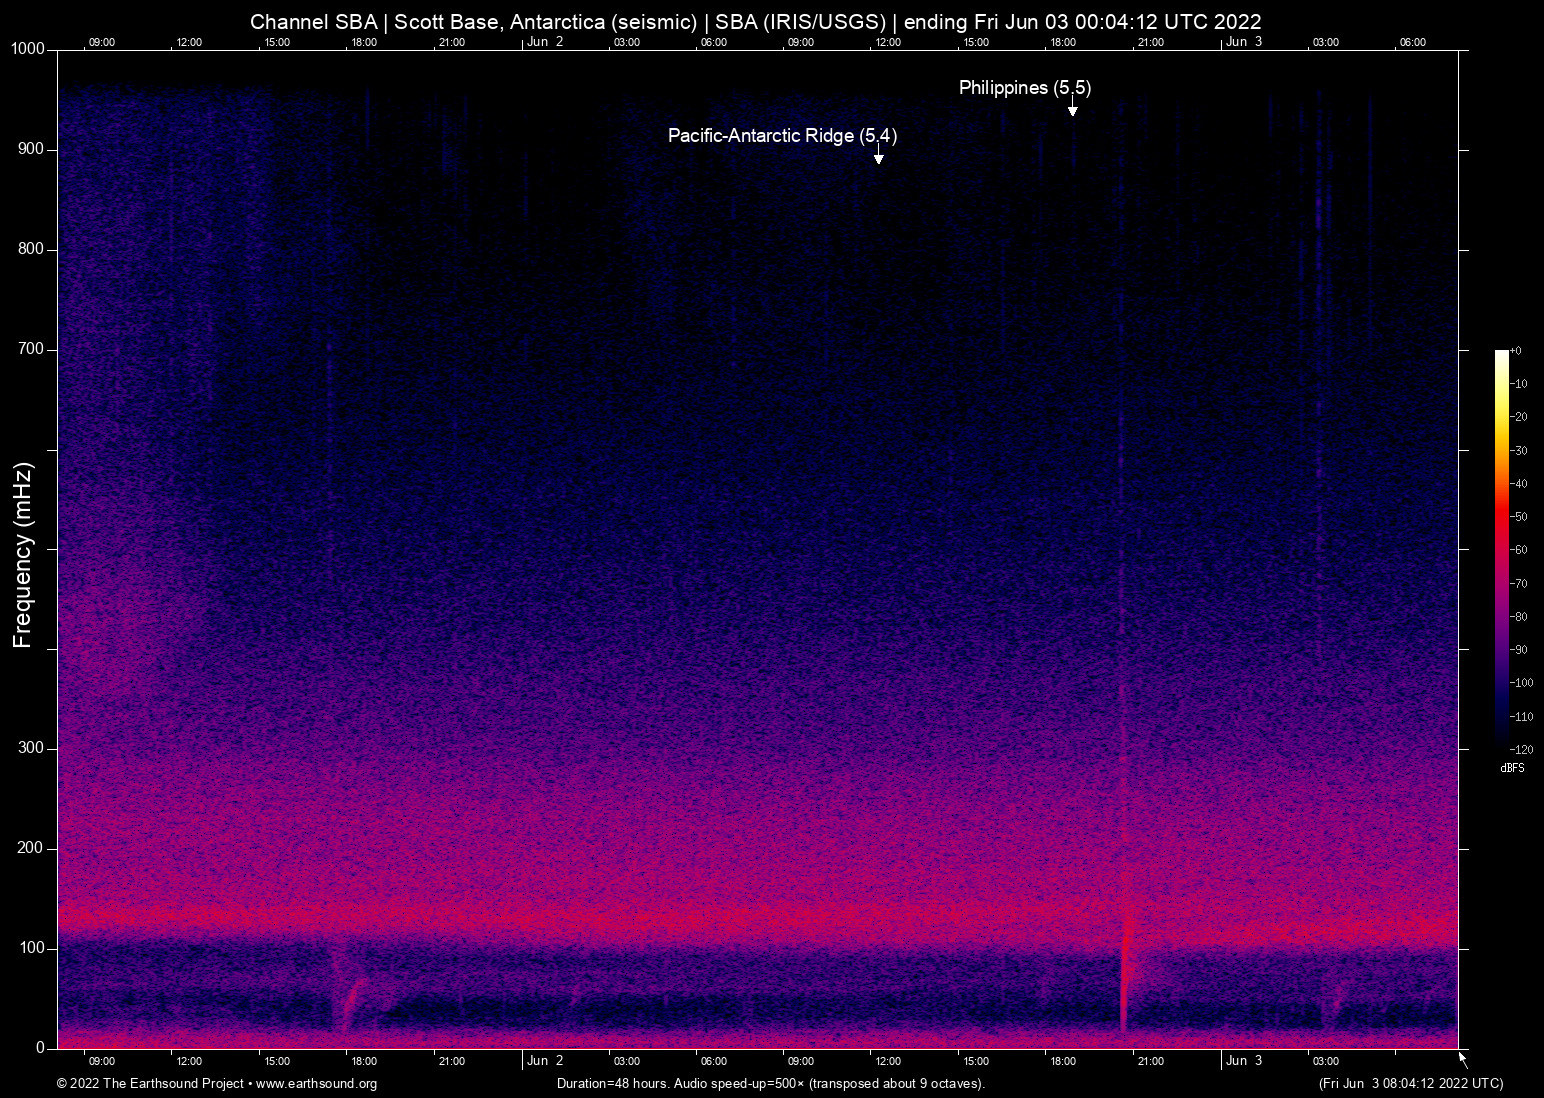Click the bright seismic streak near 20:00 Jun 2
1544x1098 pixels.
tap(1124, 960)
